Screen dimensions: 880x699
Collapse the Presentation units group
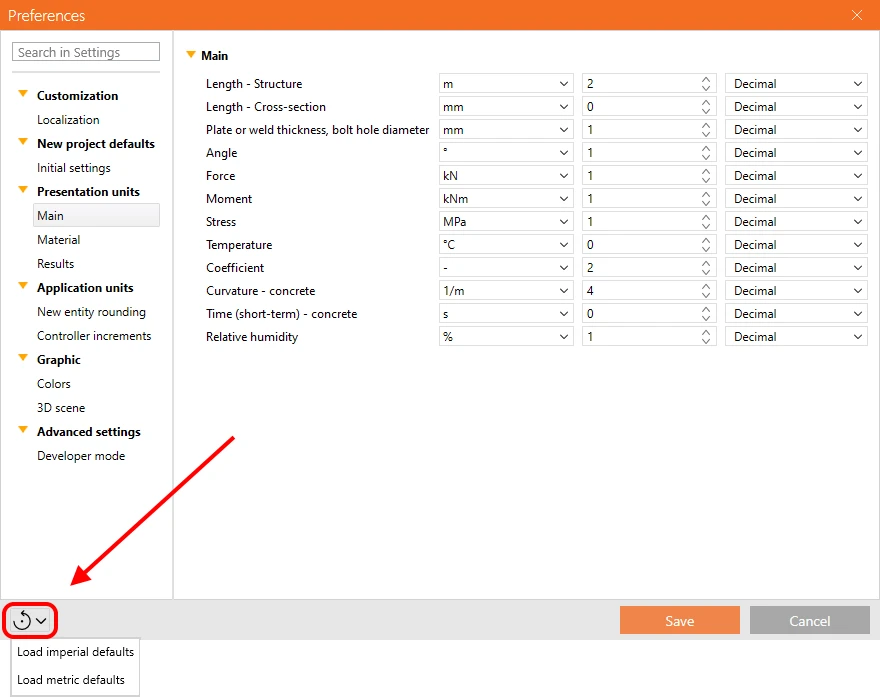(23, 190)
